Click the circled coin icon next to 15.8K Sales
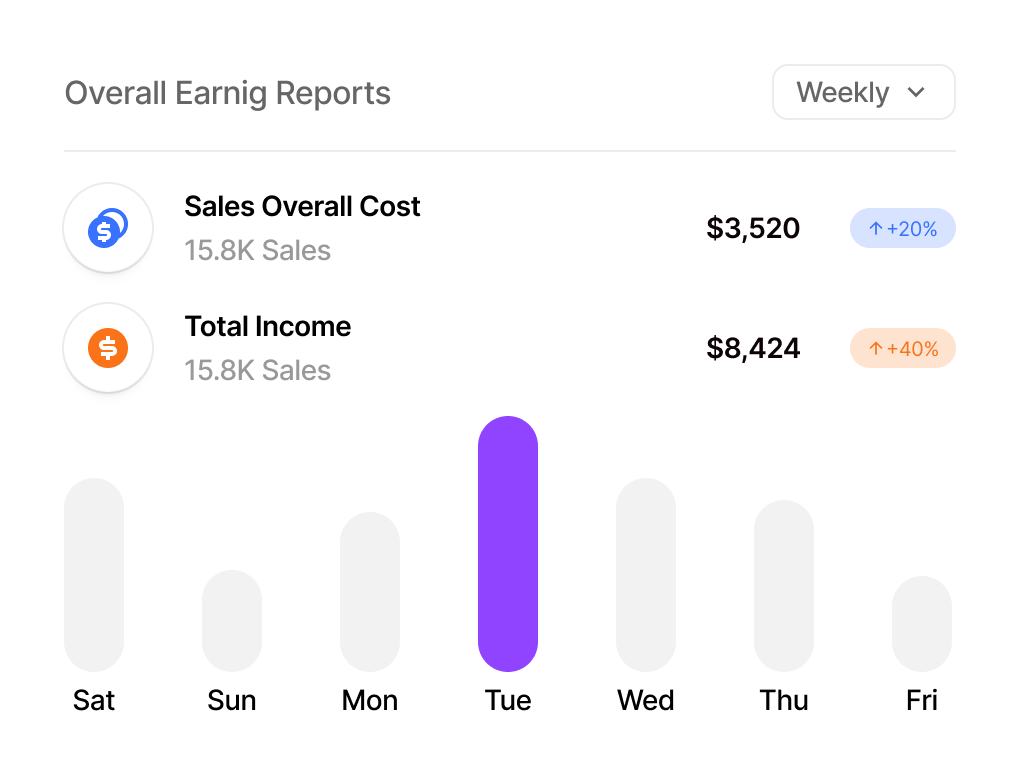Image resolution: width=1020 pixels, height=784 pixels. tap(108, 228)
